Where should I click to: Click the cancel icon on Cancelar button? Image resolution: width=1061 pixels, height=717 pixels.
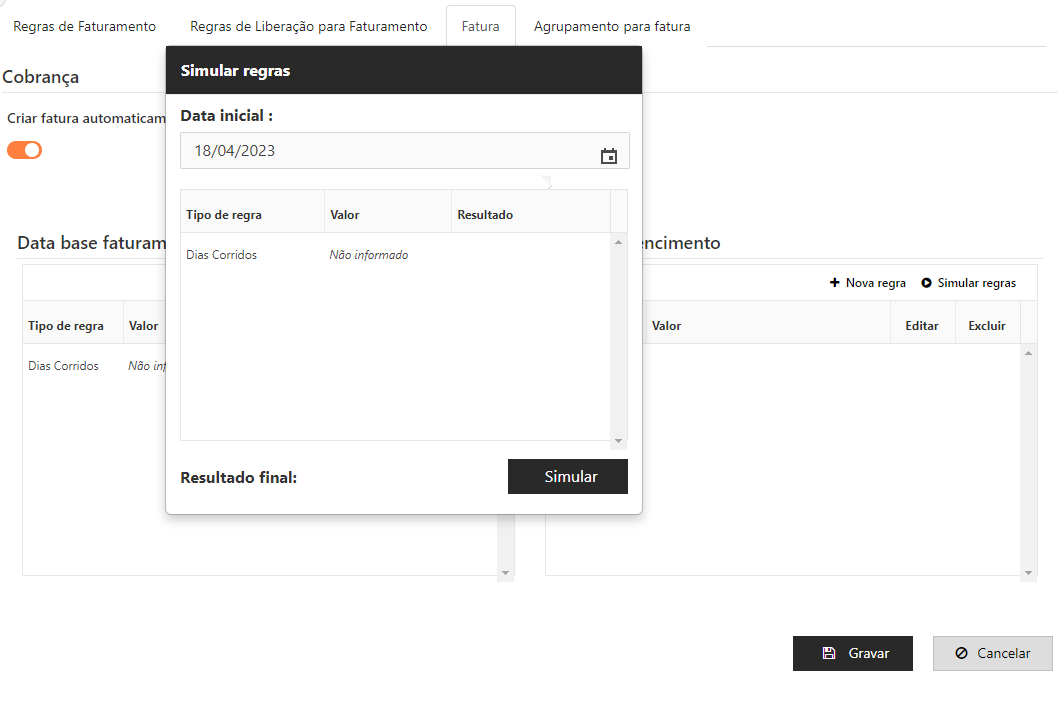[961, 653]
